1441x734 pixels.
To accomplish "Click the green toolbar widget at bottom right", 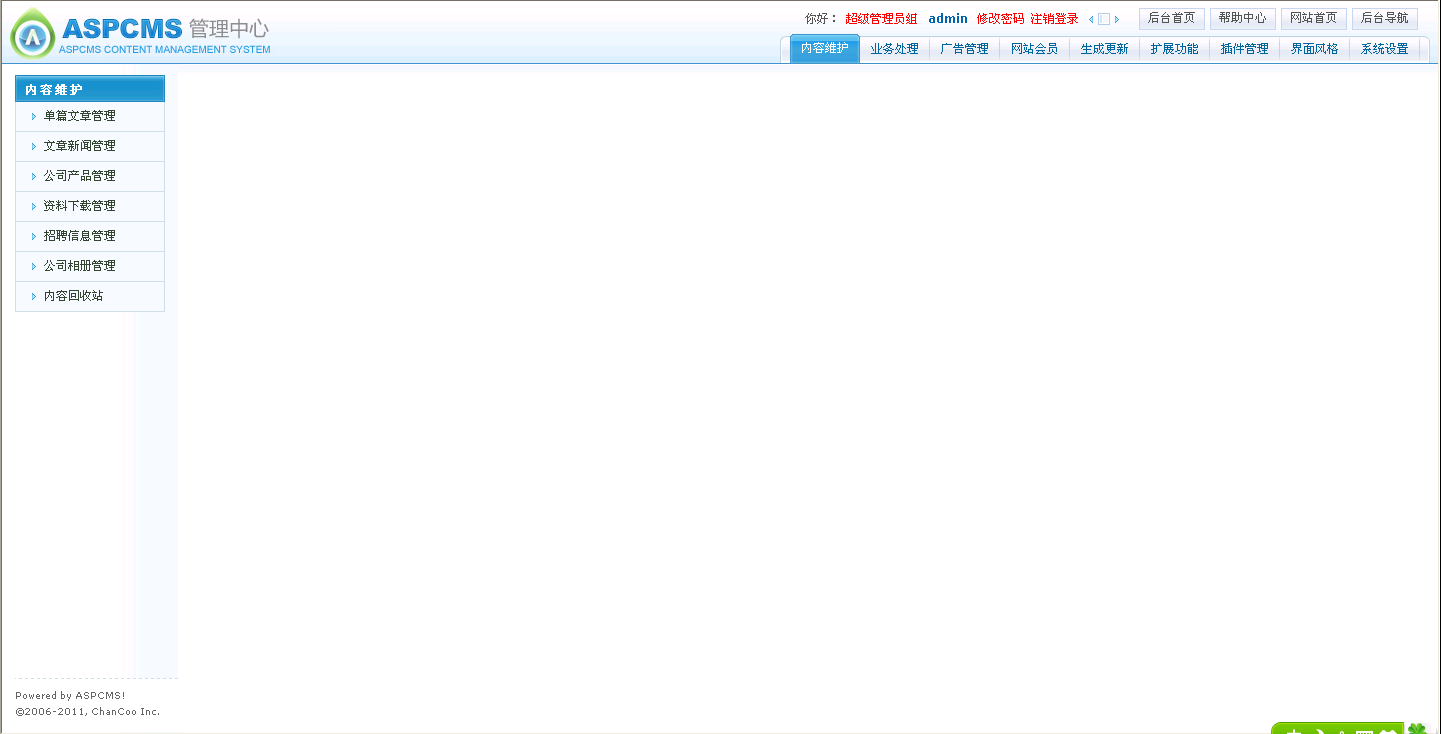I will click(x=1338, y=729).
